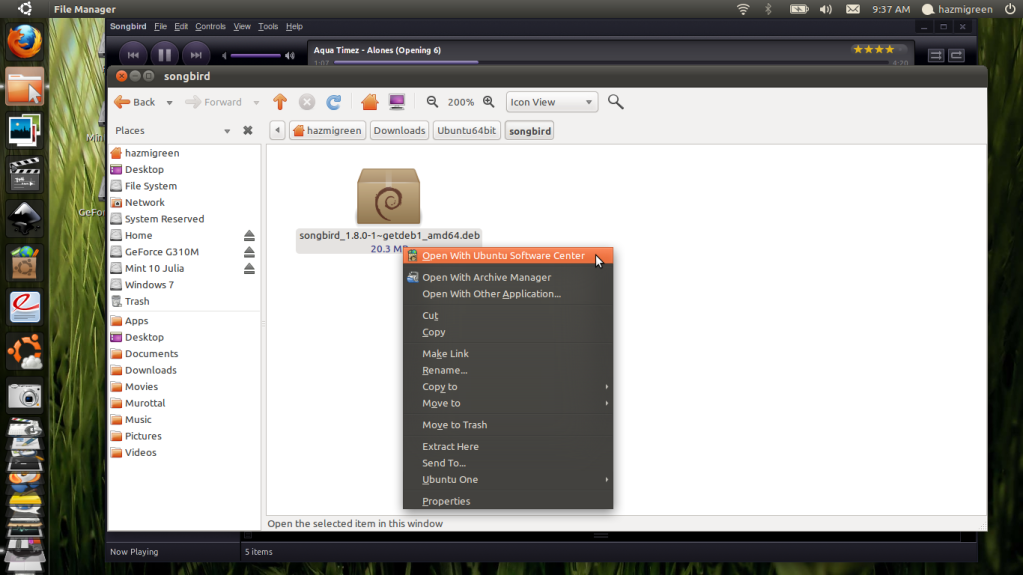1023x575 pixels.
Task: Open Forward history dropdown arrow
Action: [x=256, y=102]
